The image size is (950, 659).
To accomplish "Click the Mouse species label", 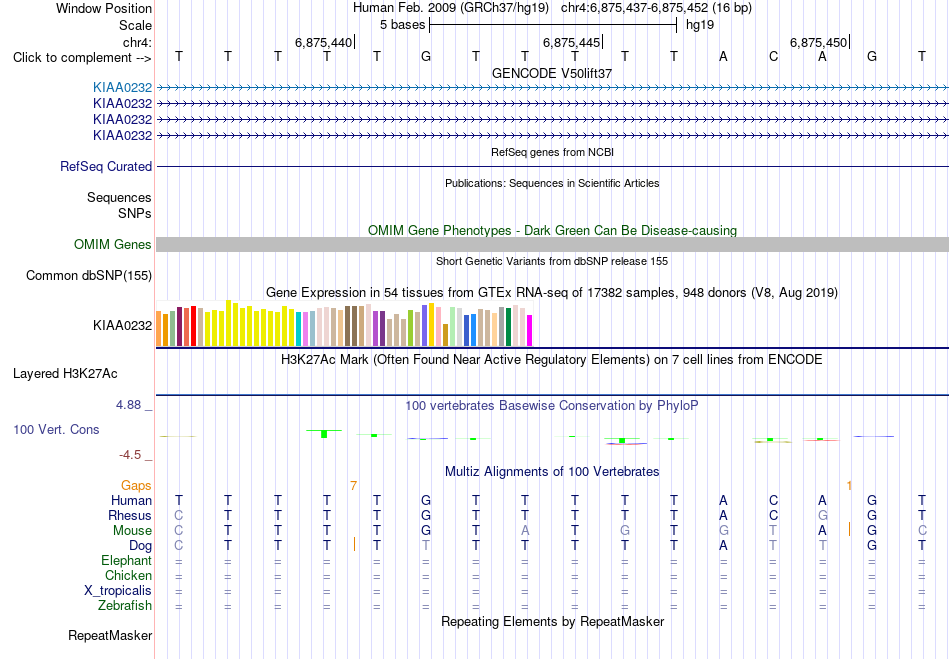I will (132, 531).
